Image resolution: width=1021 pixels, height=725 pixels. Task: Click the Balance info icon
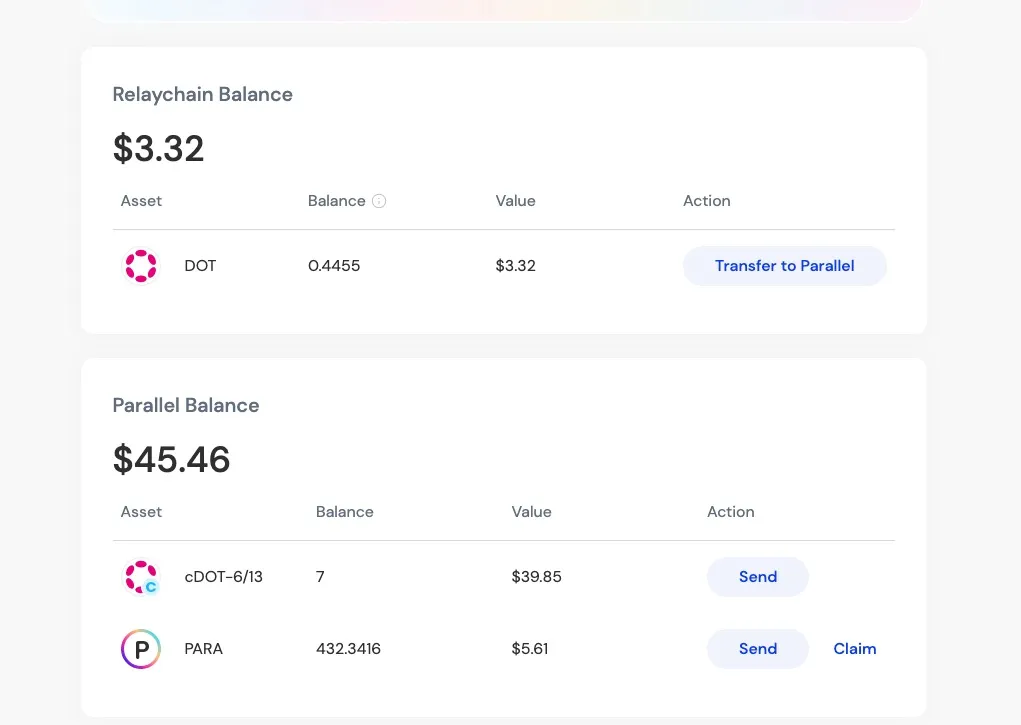379,201
